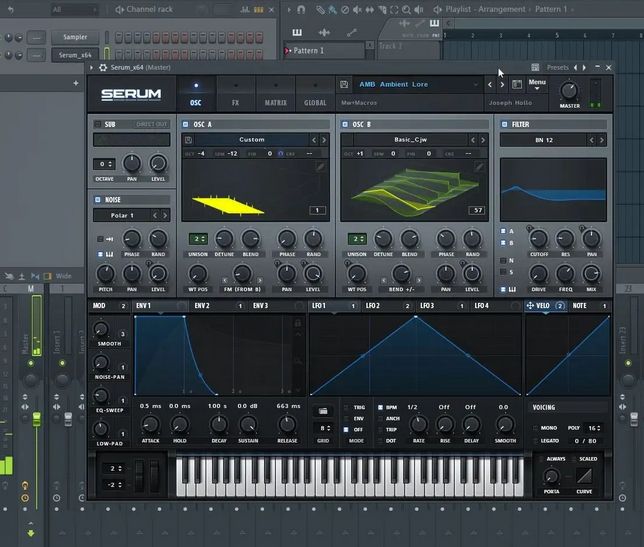Click the LFO folder shape icon

point(323,411)
